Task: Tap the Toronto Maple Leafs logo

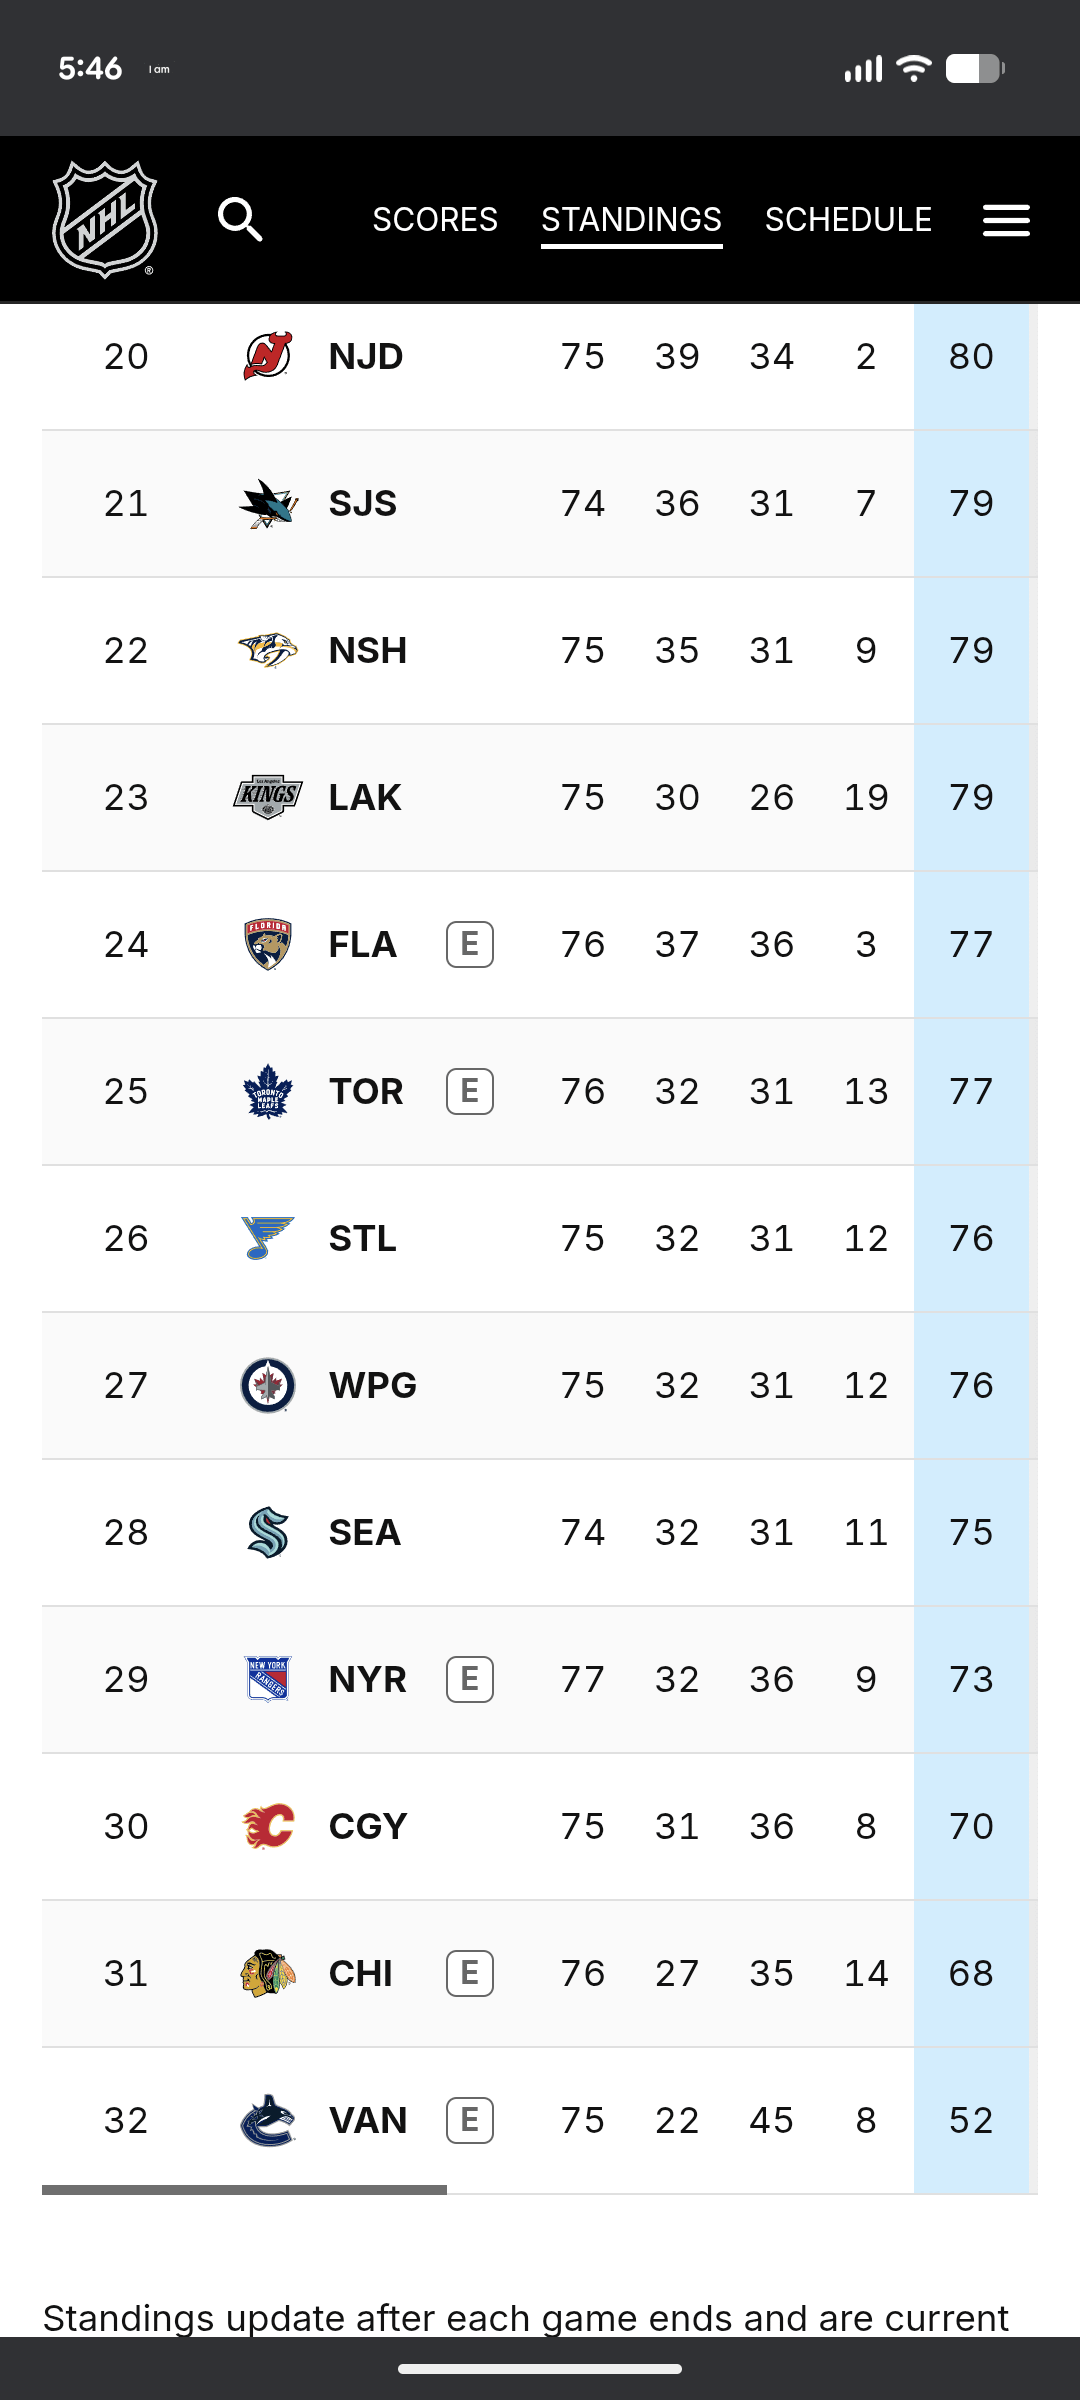Action: click(x=268, y=1091)
